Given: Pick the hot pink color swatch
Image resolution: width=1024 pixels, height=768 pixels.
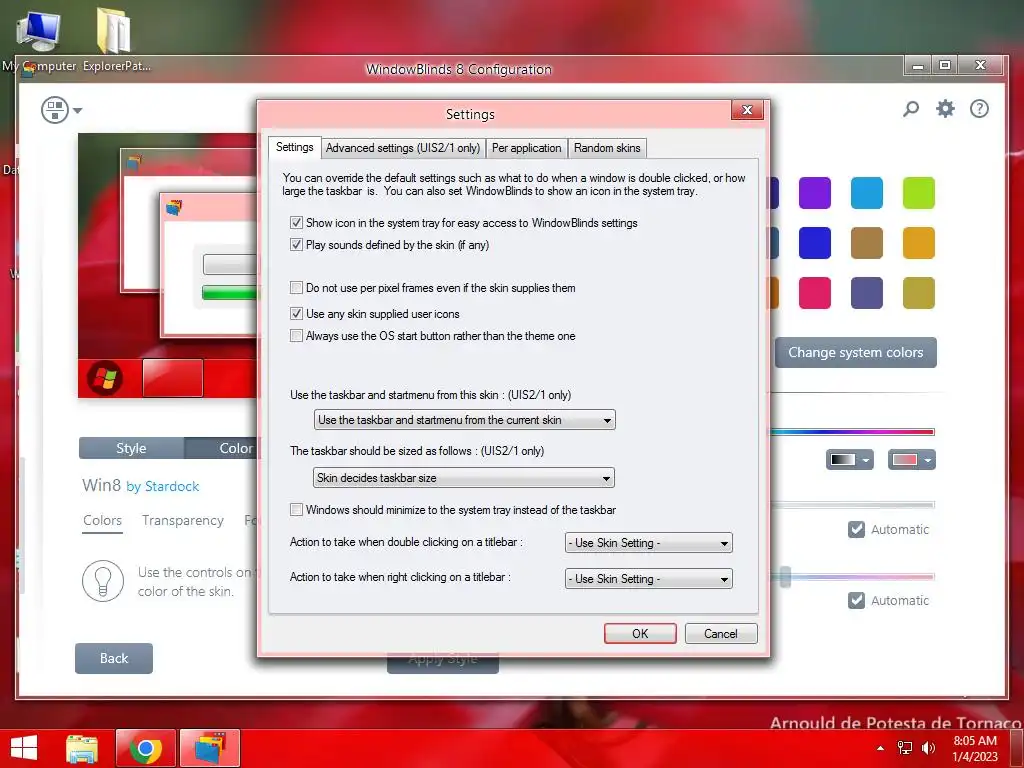Looking at the screenshot, I should click(x=814, y=293).
